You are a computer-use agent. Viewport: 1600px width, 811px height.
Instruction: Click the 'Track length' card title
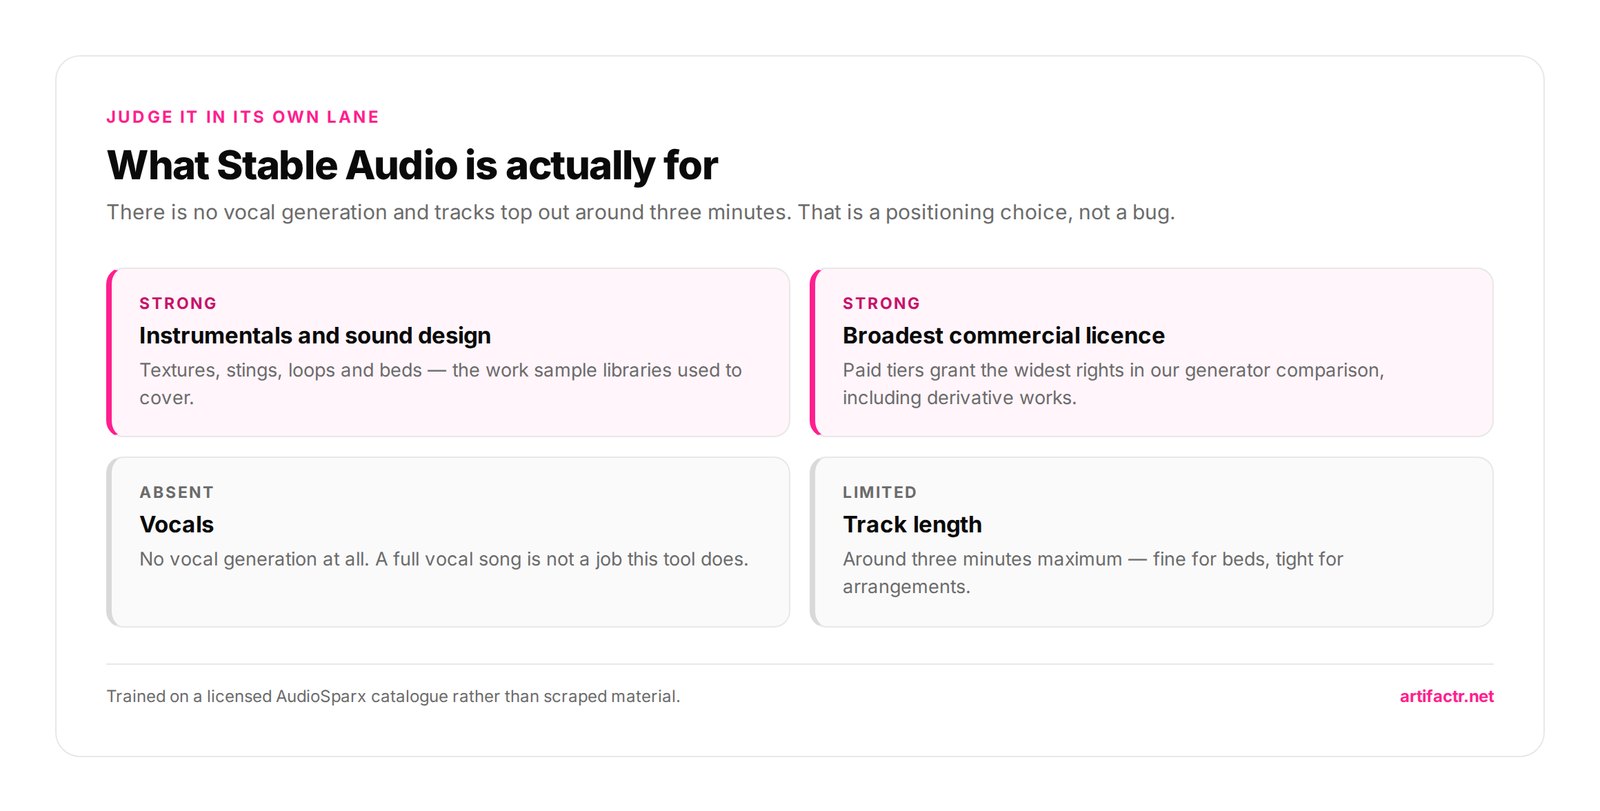point(912,525)
